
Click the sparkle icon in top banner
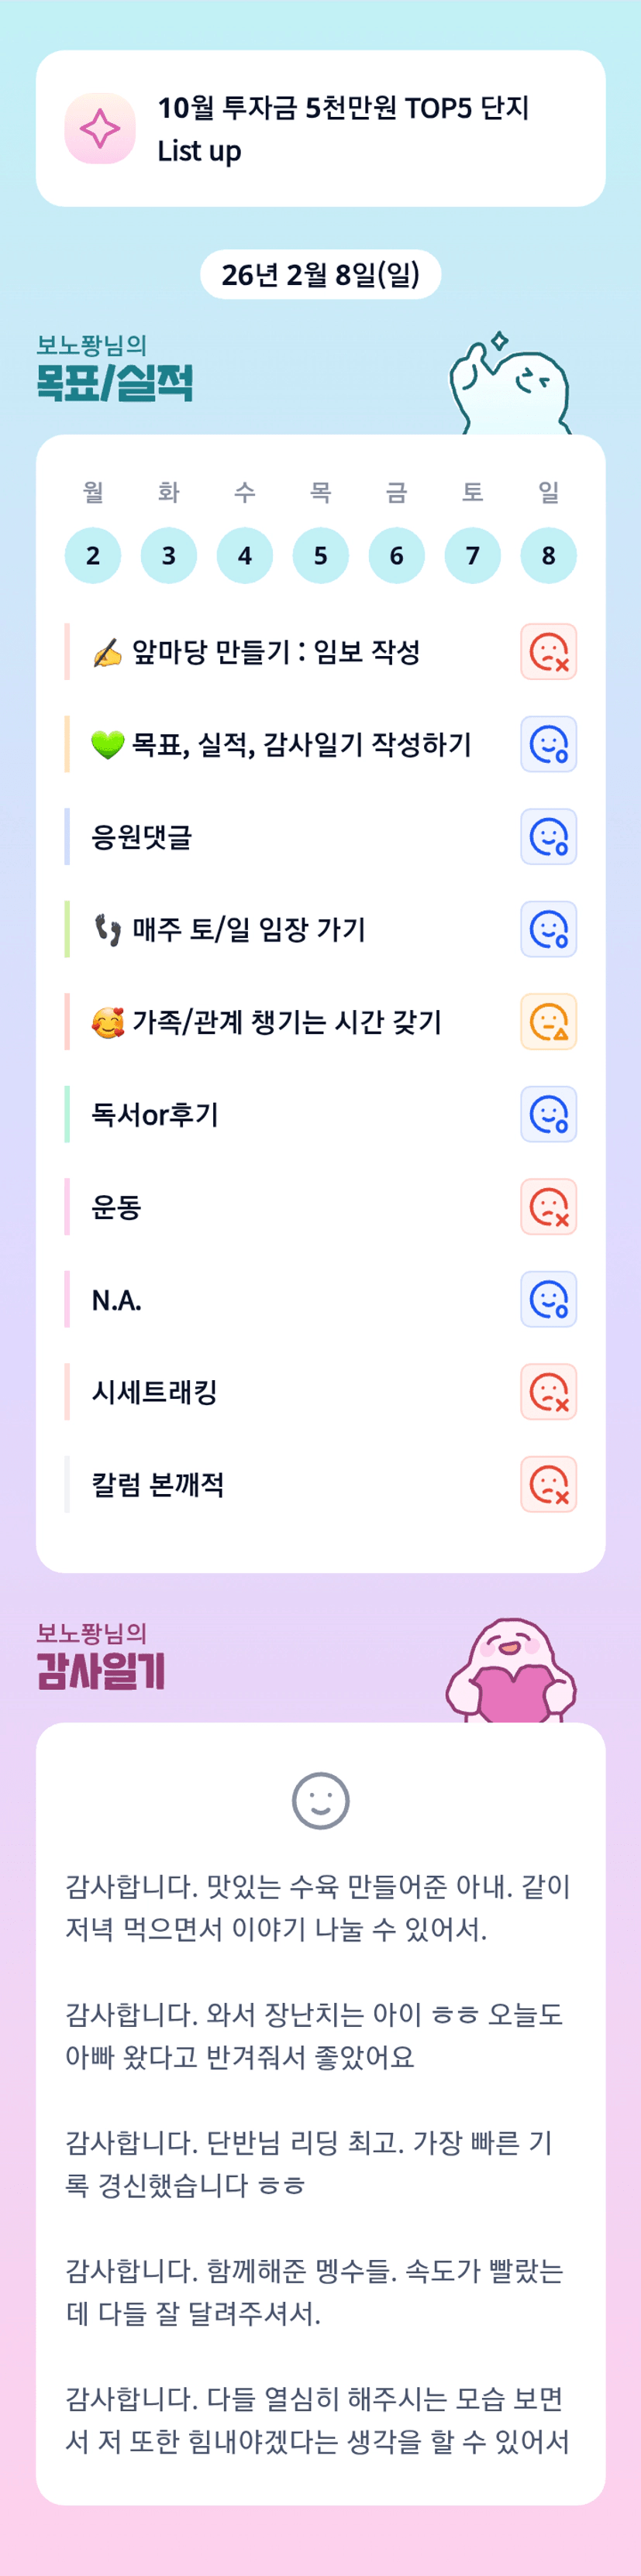(x=100, y=129)
